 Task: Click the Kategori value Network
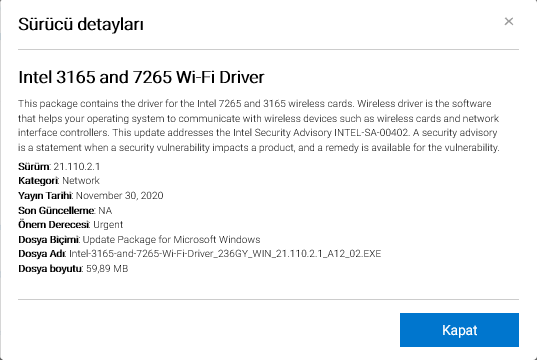pyautogui.click(x=81, y=181)
